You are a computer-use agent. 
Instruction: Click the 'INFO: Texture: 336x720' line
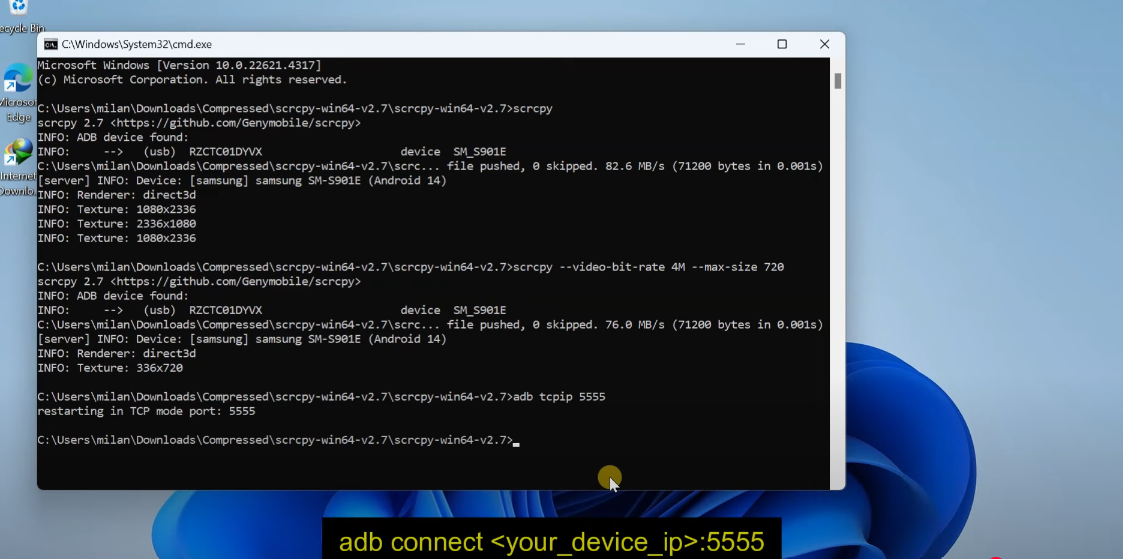[110, 368]
